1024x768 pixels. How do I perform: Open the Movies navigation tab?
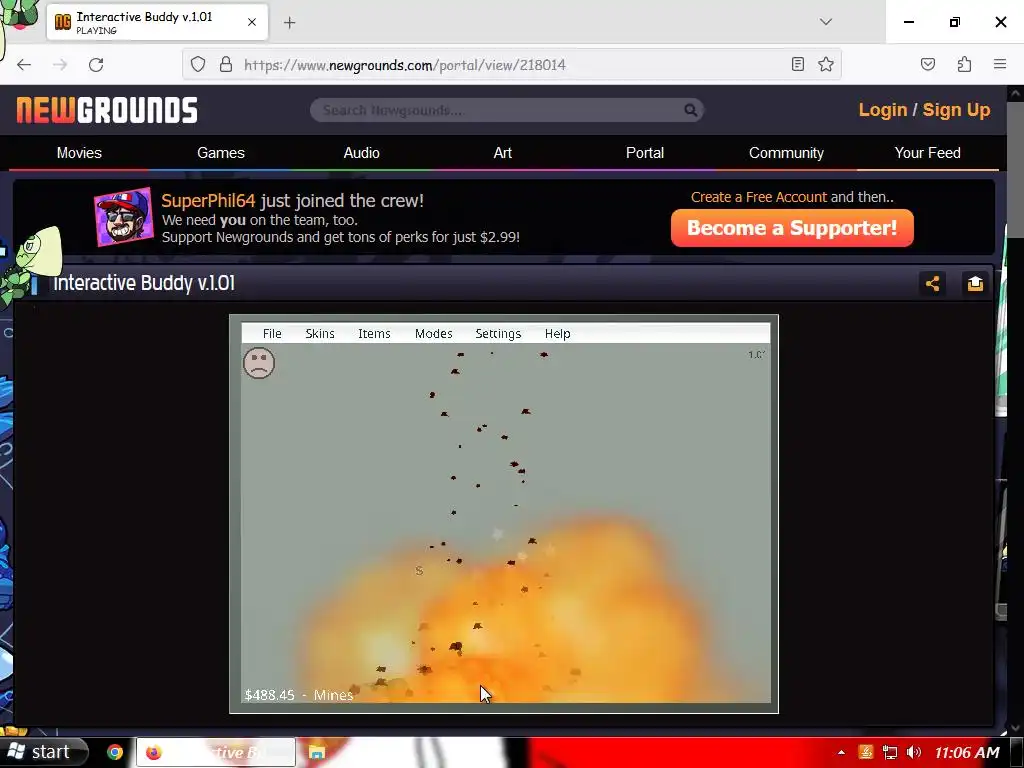(79, 153)
